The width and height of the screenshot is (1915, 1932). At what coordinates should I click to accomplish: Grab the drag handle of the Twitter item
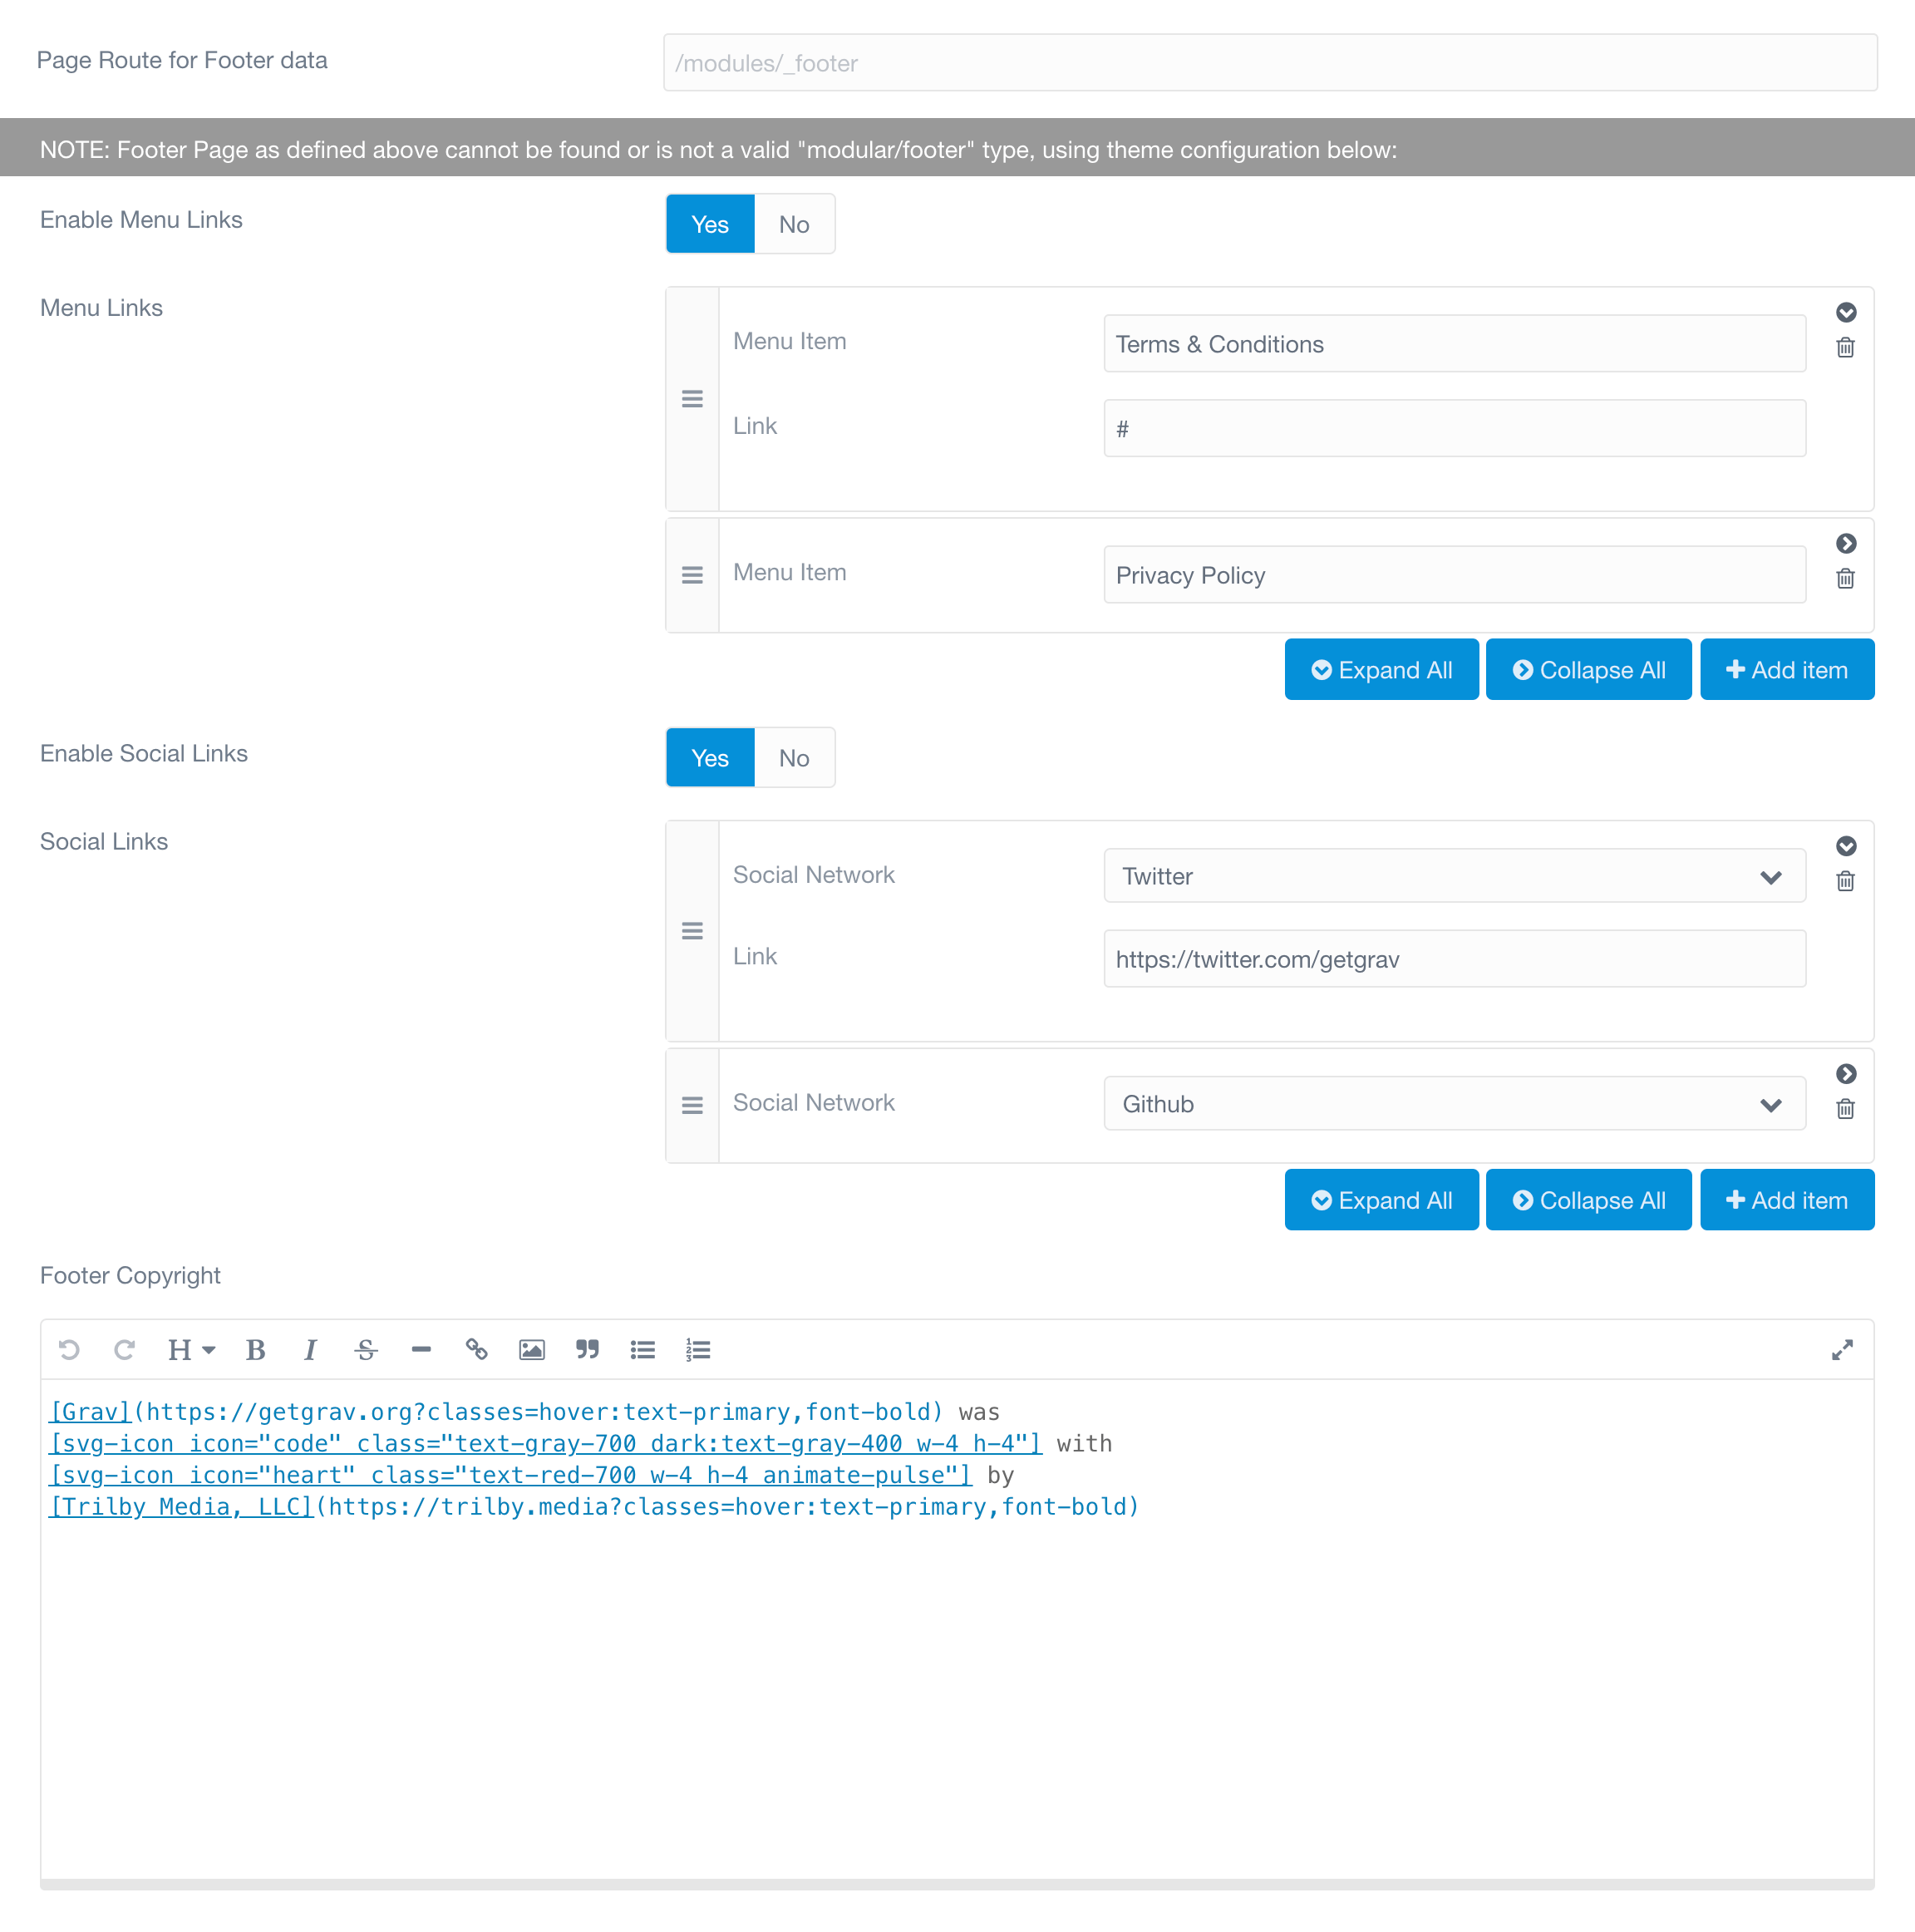(x=692, y=931)
